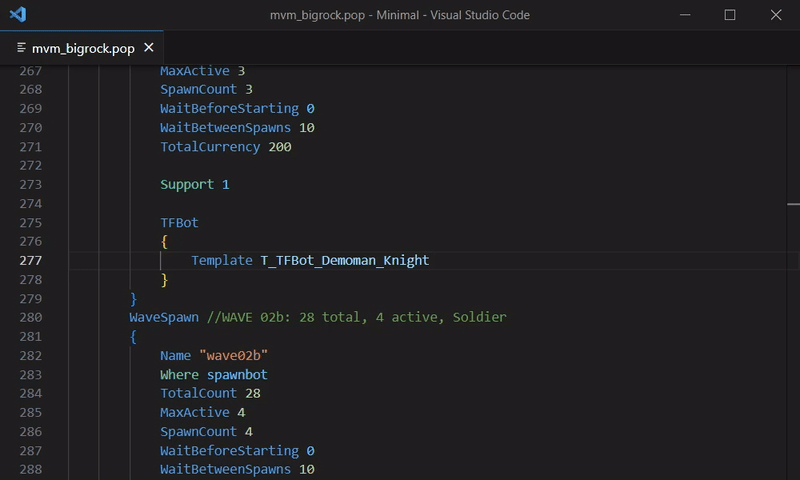Image resolution: width=800 pixels, height=480 pixels.
Task: Close the Visual Studio Code window
Action: tap(776, 15)
